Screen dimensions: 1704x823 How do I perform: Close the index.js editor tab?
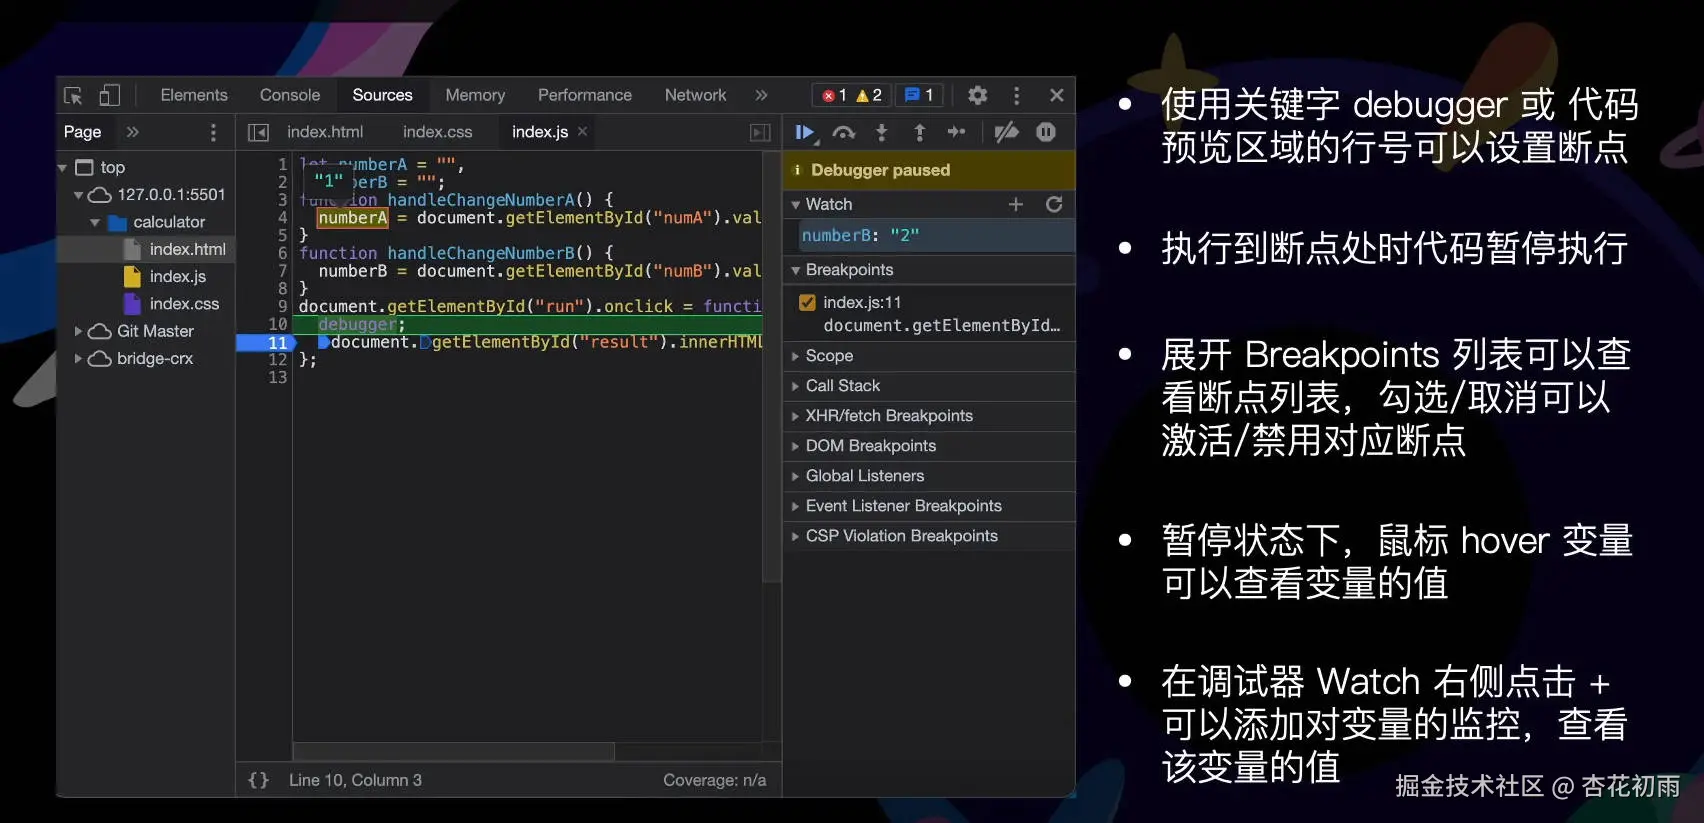[582, 131]
